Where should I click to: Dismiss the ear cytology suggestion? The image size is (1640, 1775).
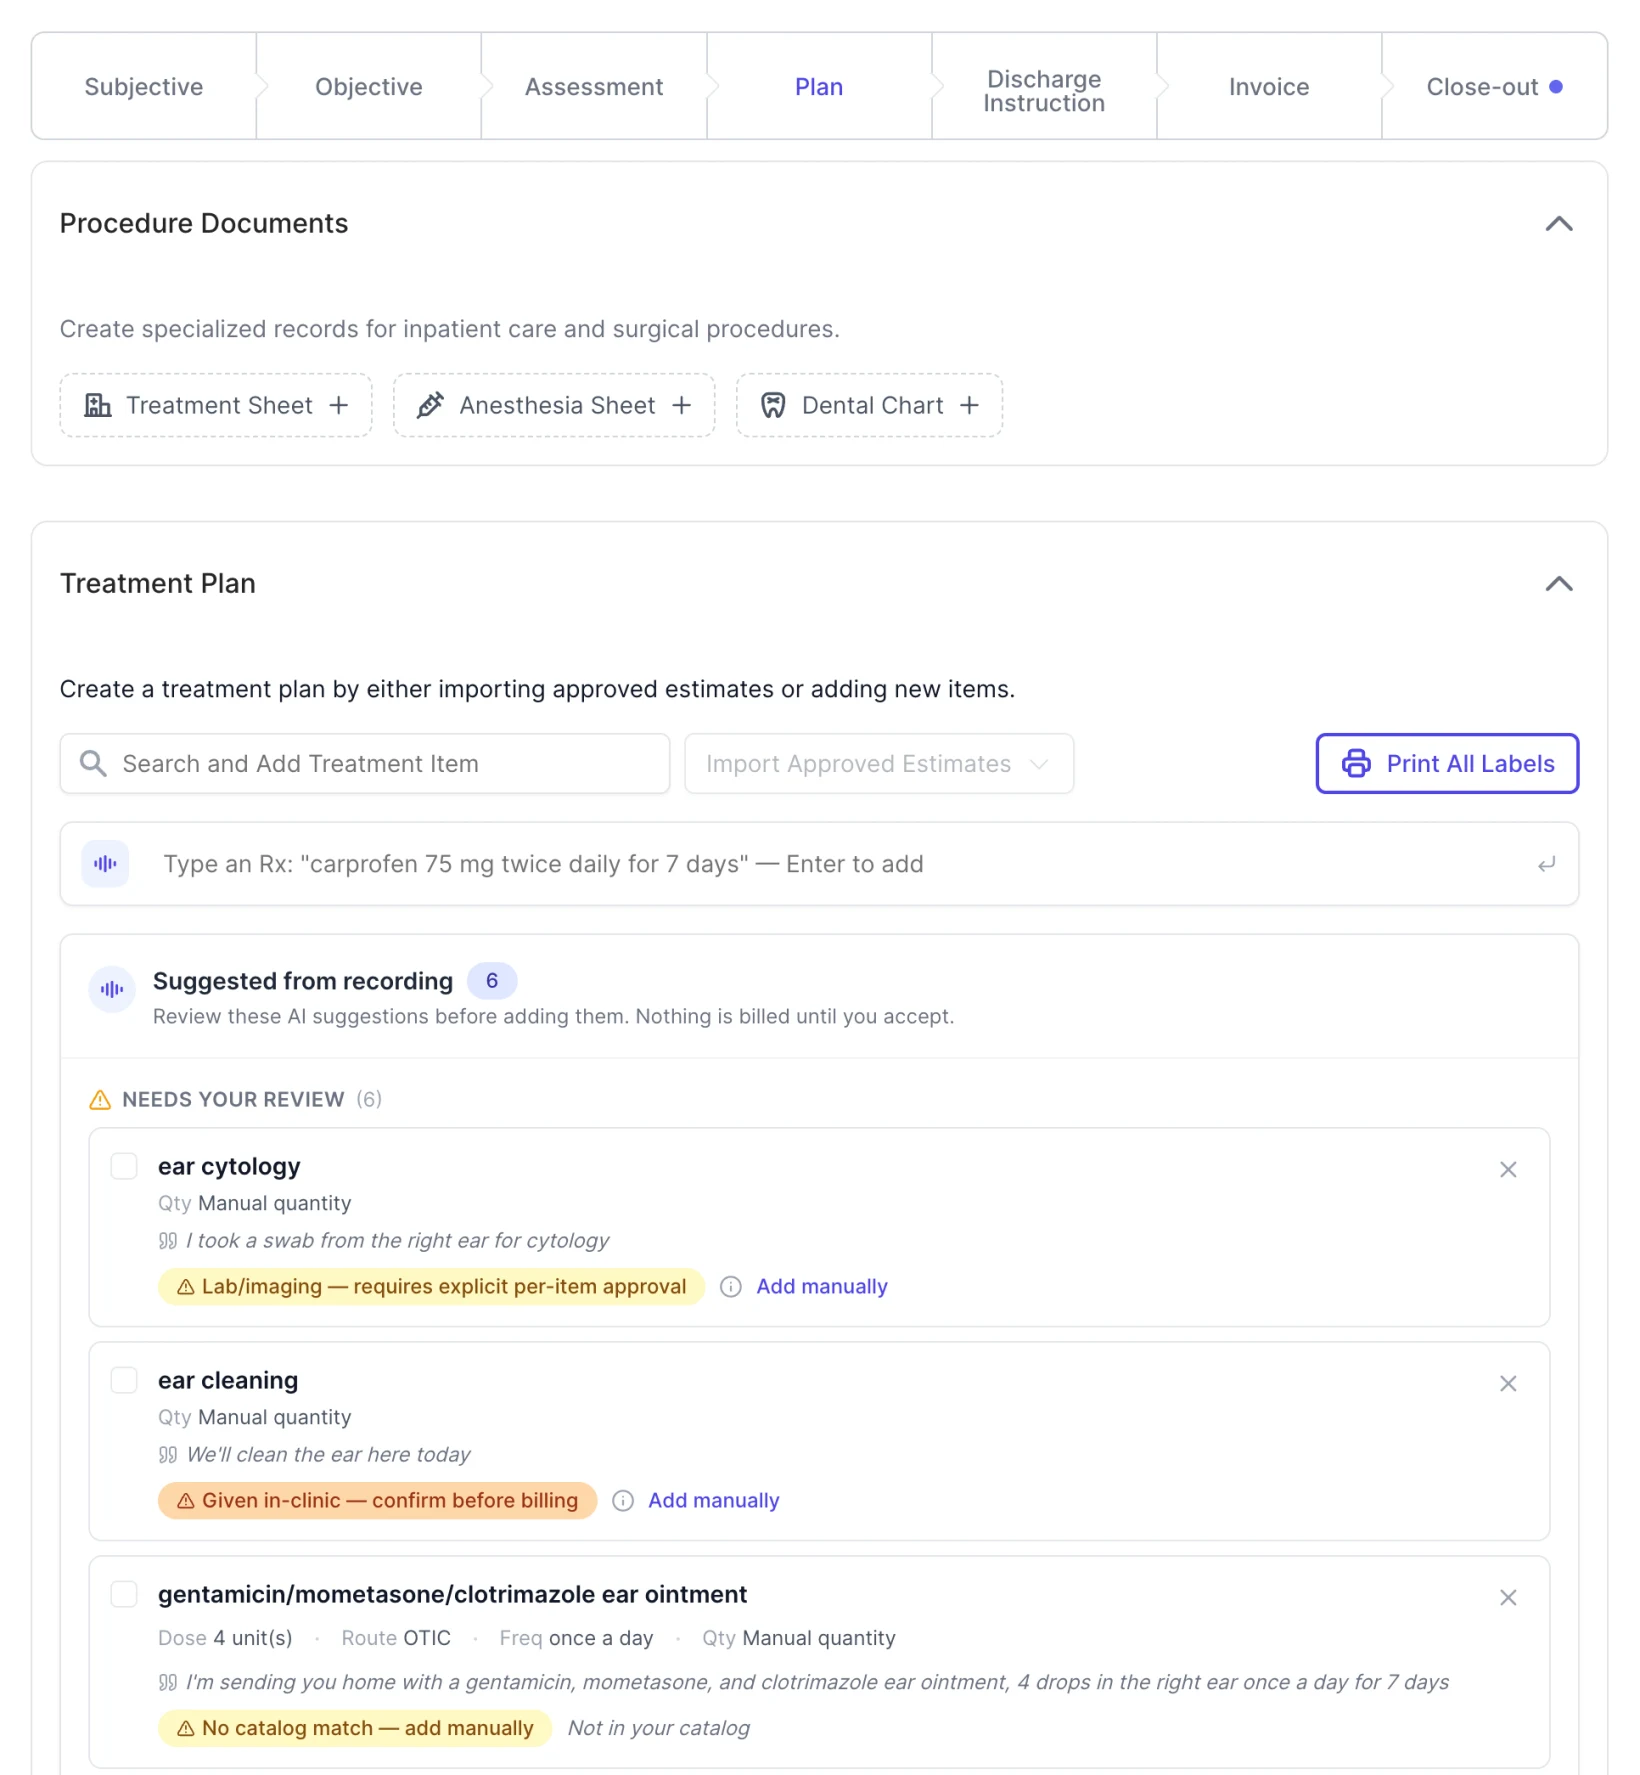(x=1508, y=1169)
